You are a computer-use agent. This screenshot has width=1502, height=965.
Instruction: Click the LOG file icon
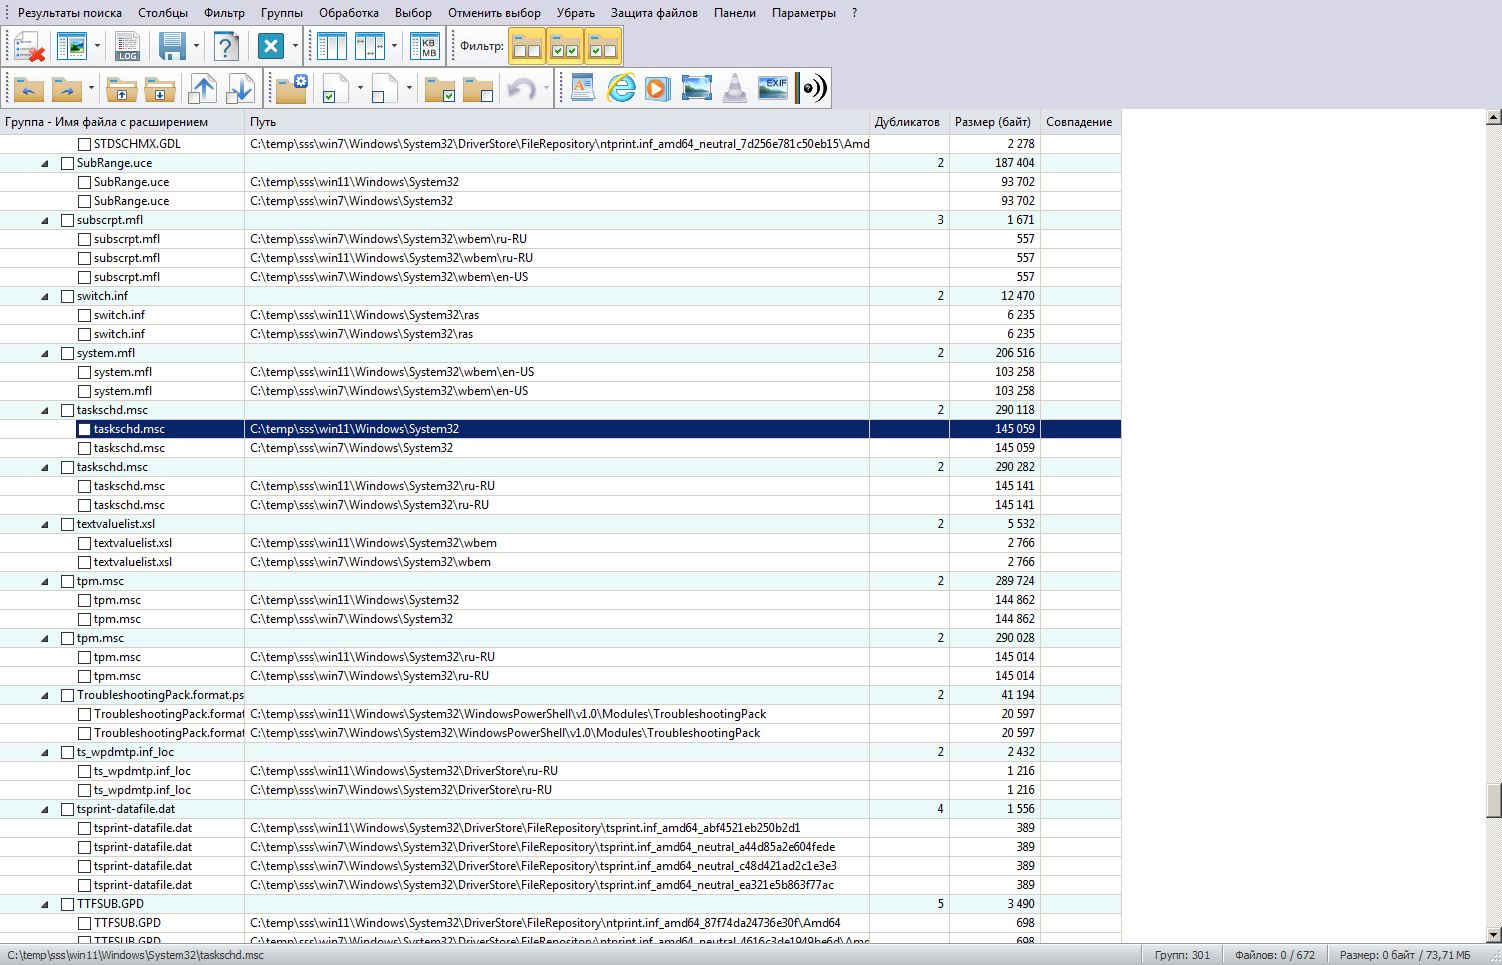coord(127,46)
